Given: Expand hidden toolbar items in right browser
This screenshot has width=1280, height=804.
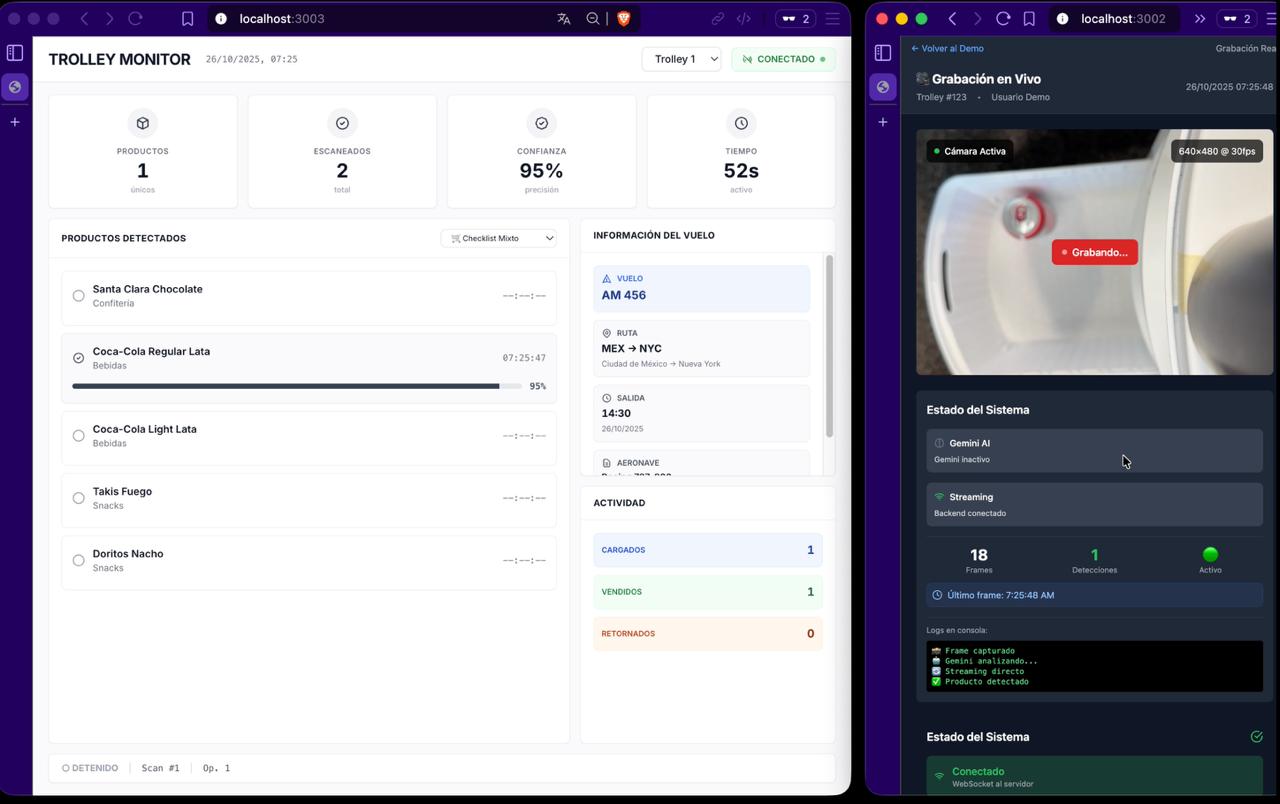Looking at the screenshot, I should point(1199,18).
